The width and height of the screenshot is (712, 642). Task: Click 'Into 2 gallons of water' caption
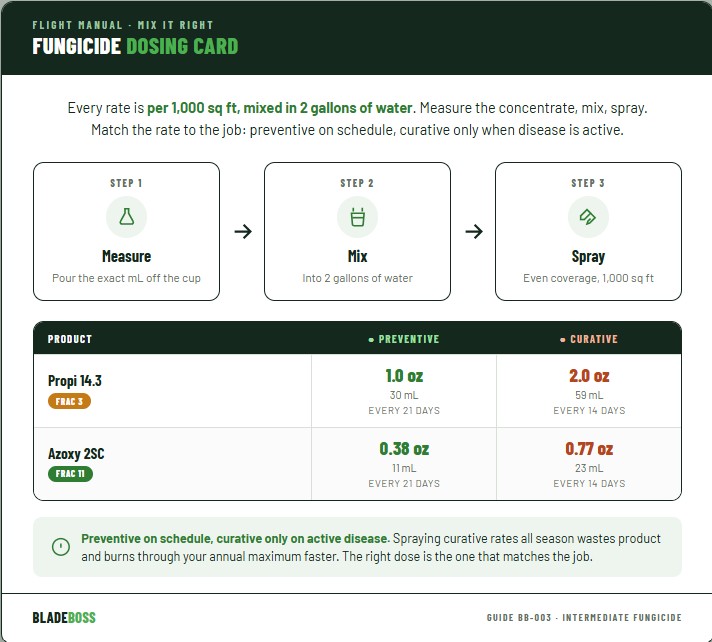coord(357,278)
